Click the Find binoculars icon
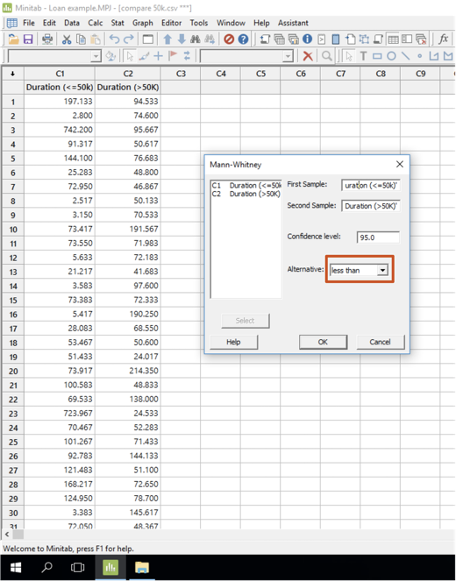Image resolution: width=456 pixels, height=581 pixels. coord(195,39)
